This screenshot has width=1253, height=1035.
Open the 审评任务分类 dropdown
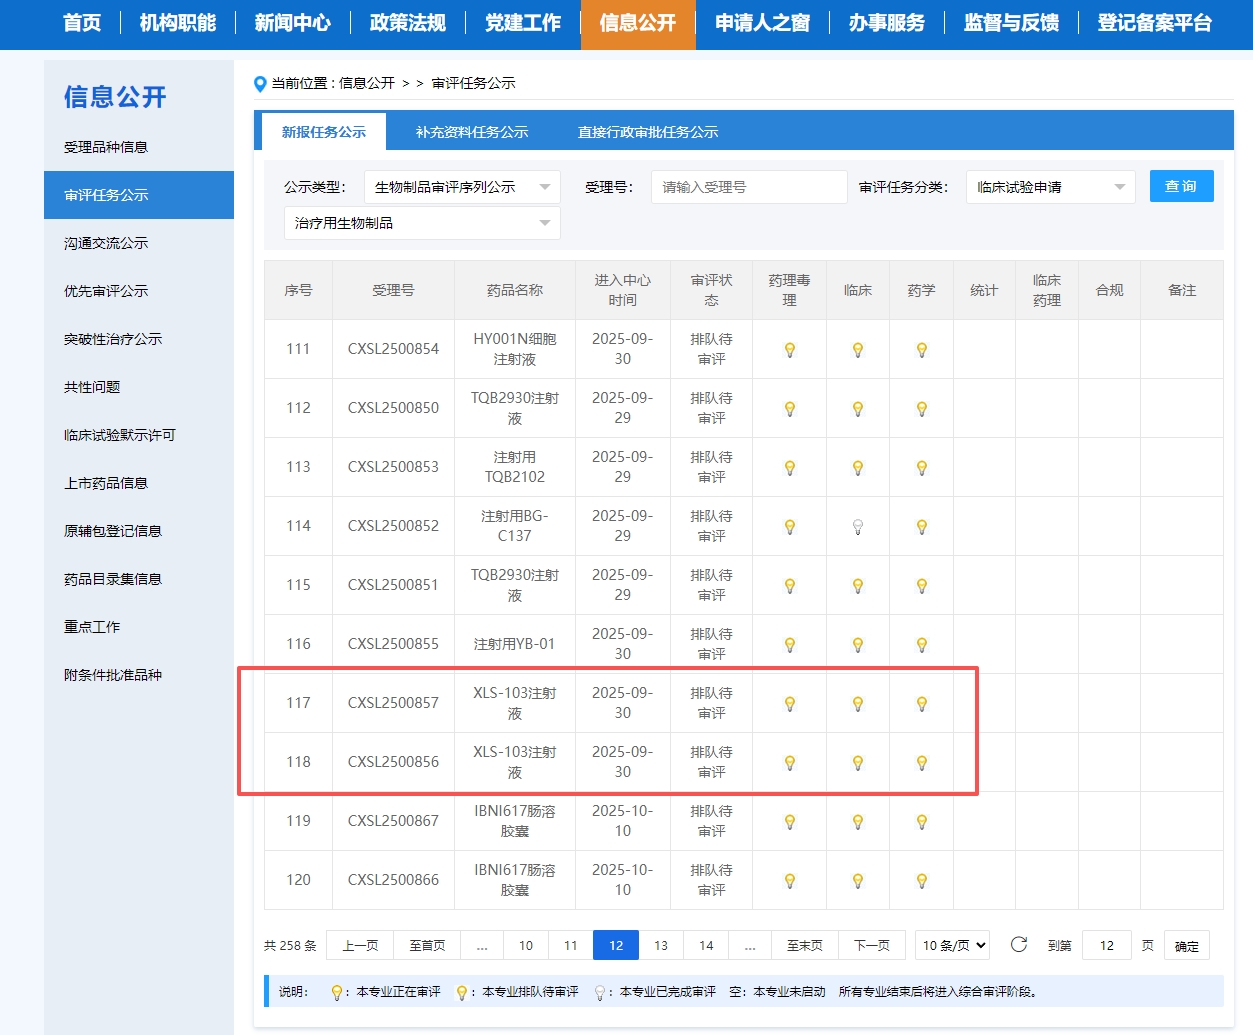tap(1049, 187)
